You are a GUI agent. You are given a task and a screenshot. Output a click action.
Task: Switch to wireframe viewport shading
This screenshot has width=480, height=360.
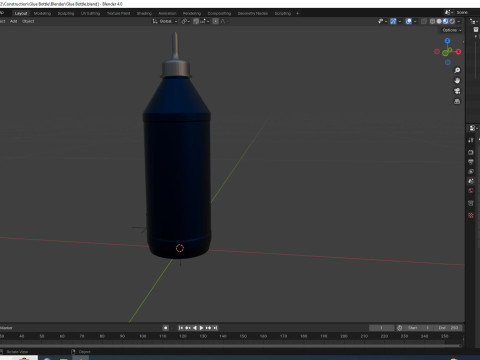coord(432,21)
